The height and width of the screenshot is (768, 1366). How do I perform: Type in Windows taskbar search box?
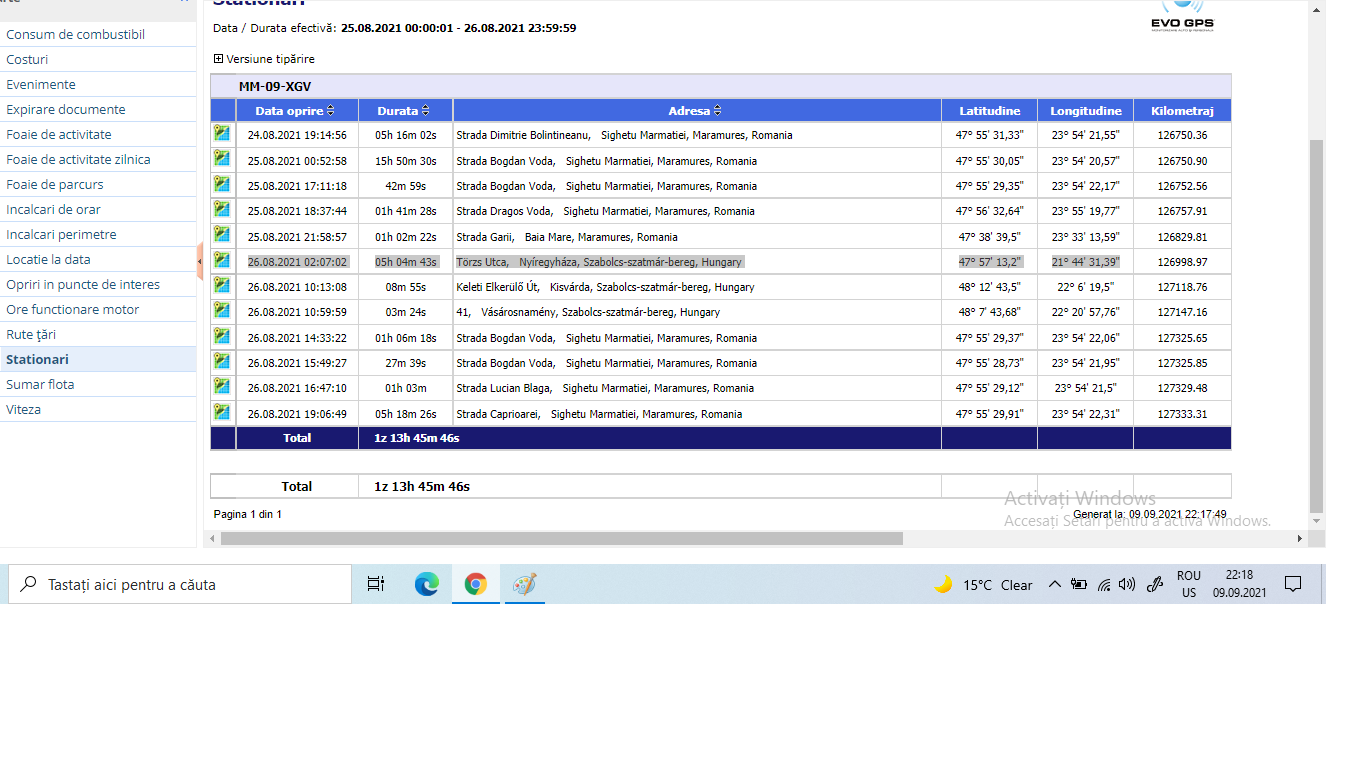pyautogui.click(x=190, y=585)
